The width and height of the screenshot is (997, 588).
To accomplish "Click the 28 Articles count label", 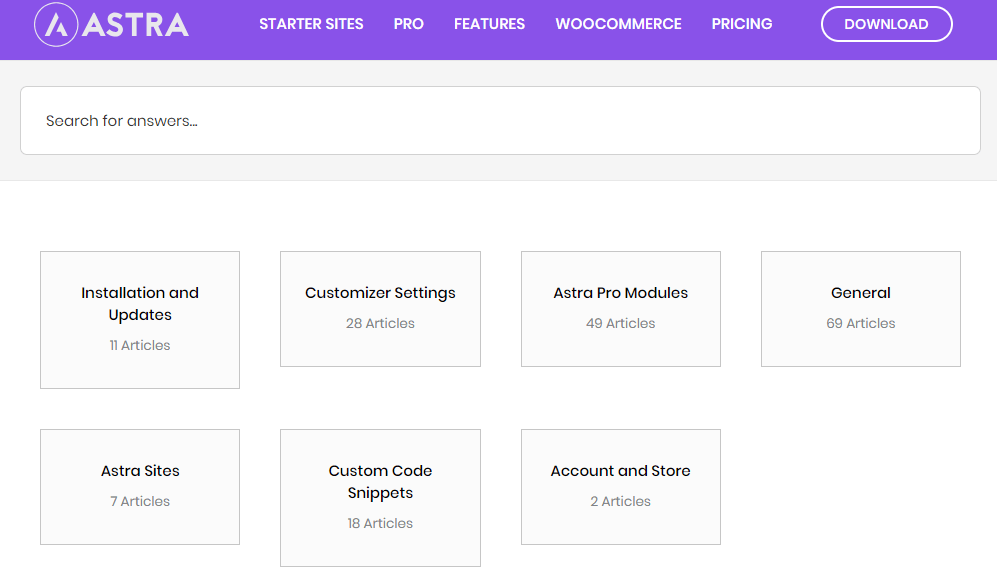I will coord(380,324).
